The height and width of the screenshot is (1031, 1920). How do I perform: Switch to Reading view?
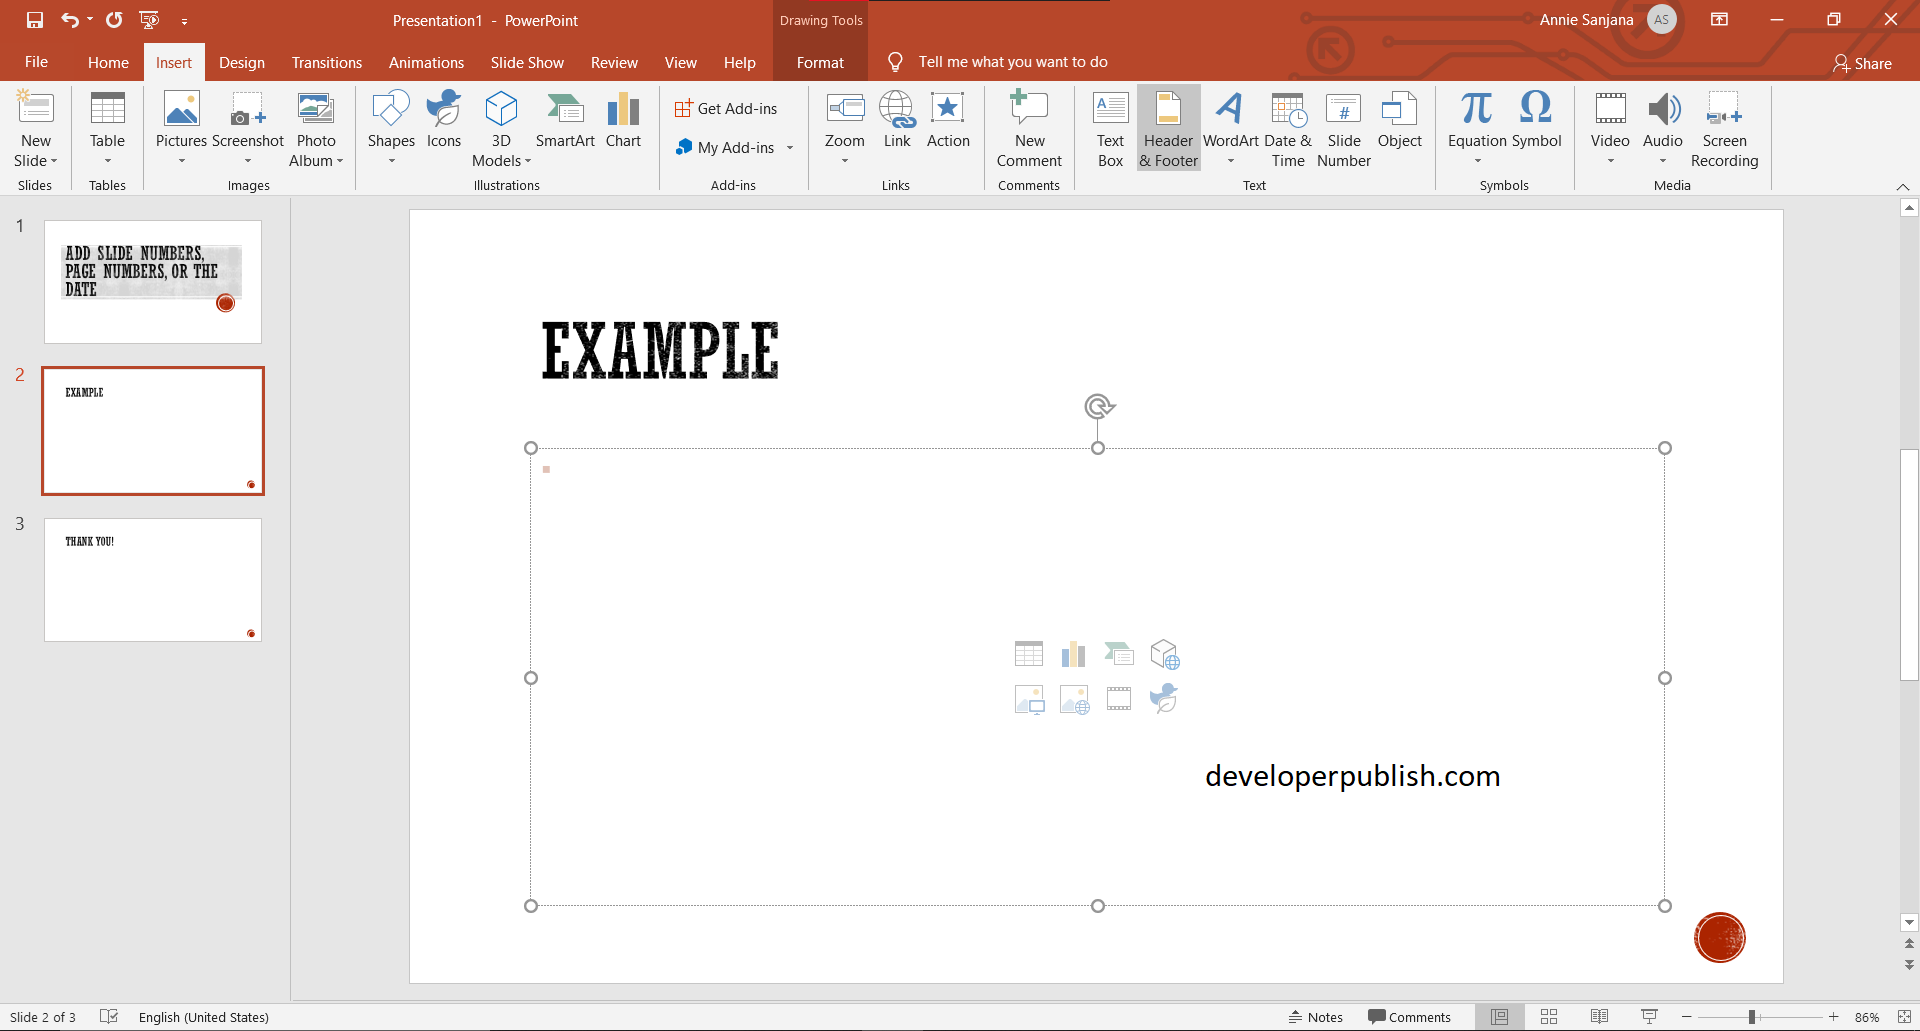click(1600, 1016)
